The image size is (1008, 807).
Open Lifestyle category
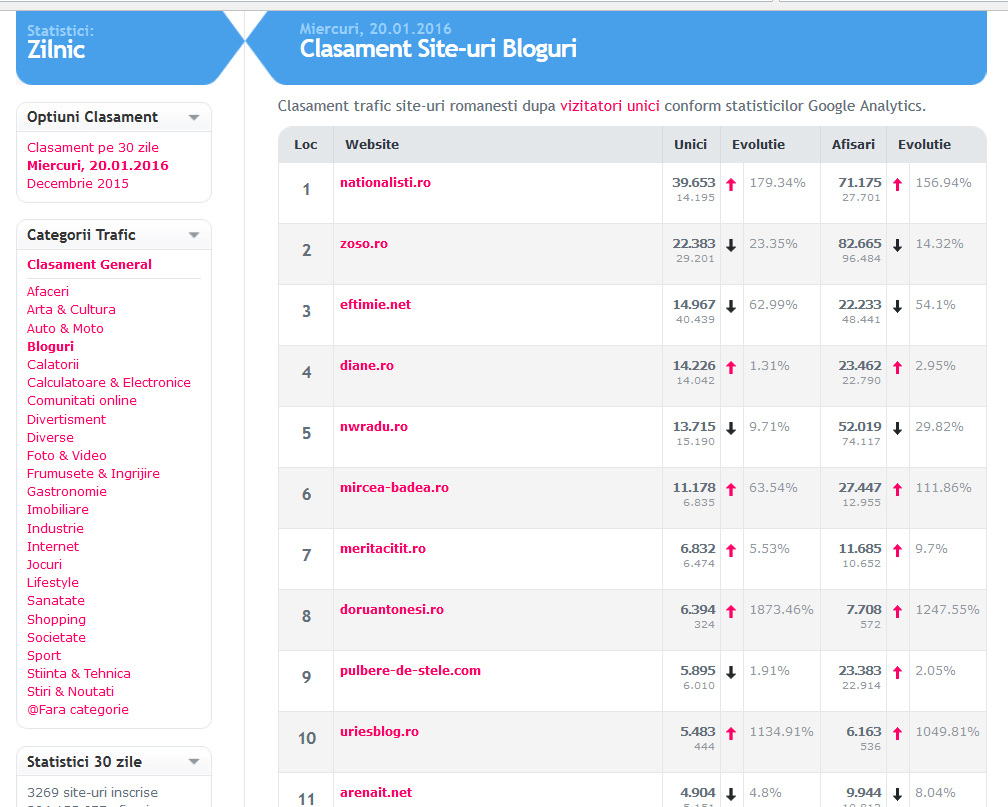(53, 583)
